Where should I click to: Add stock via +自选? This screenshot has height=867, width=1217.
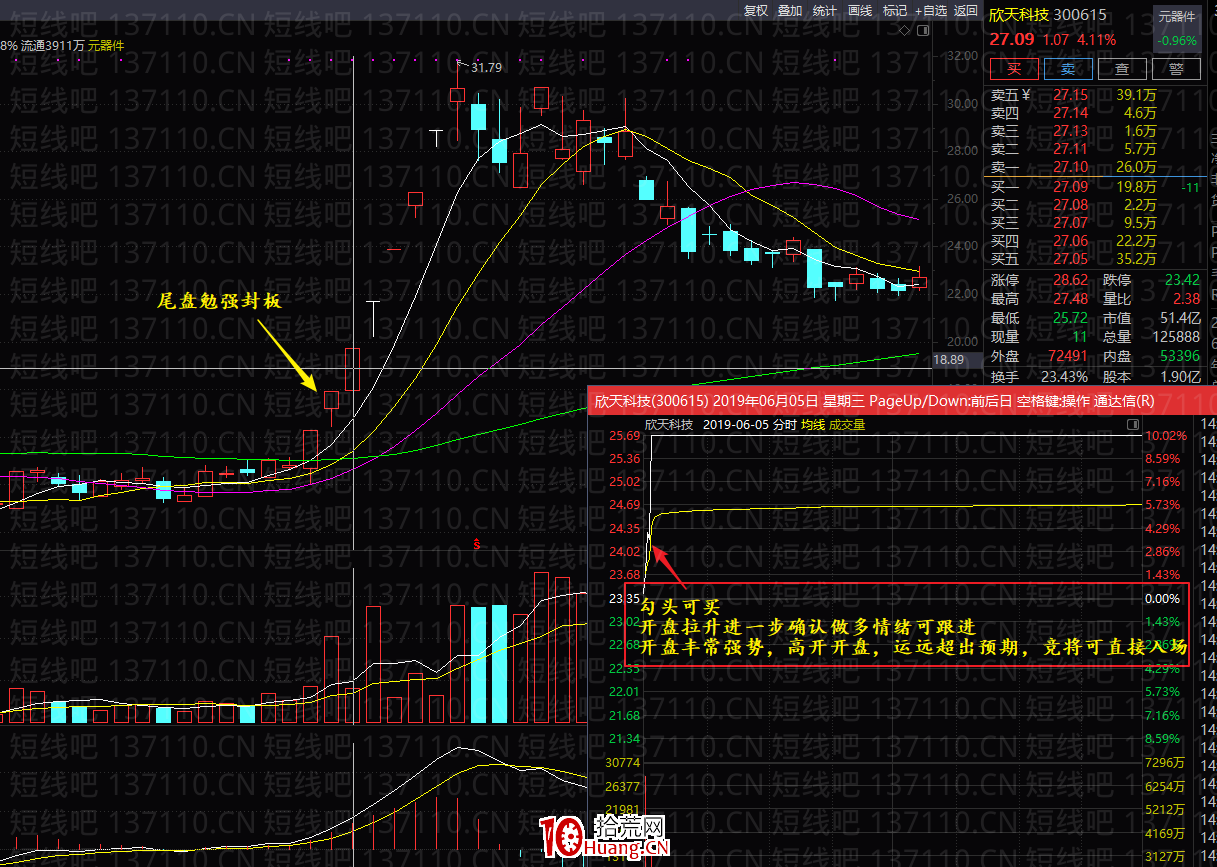pos(931,11)
